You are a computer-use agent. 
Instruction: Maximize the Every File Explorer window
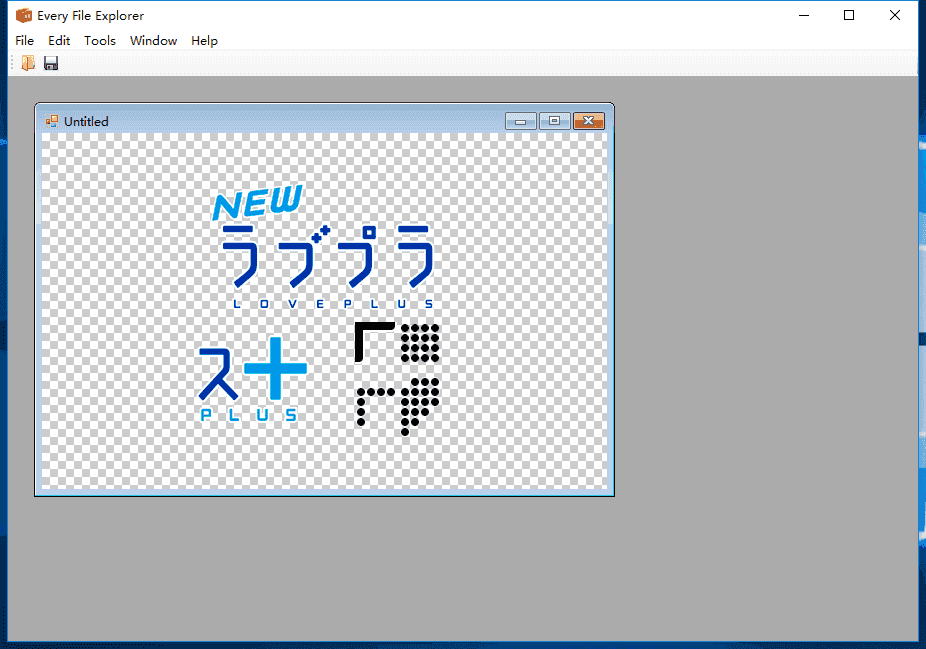click(x=849, y=15)
